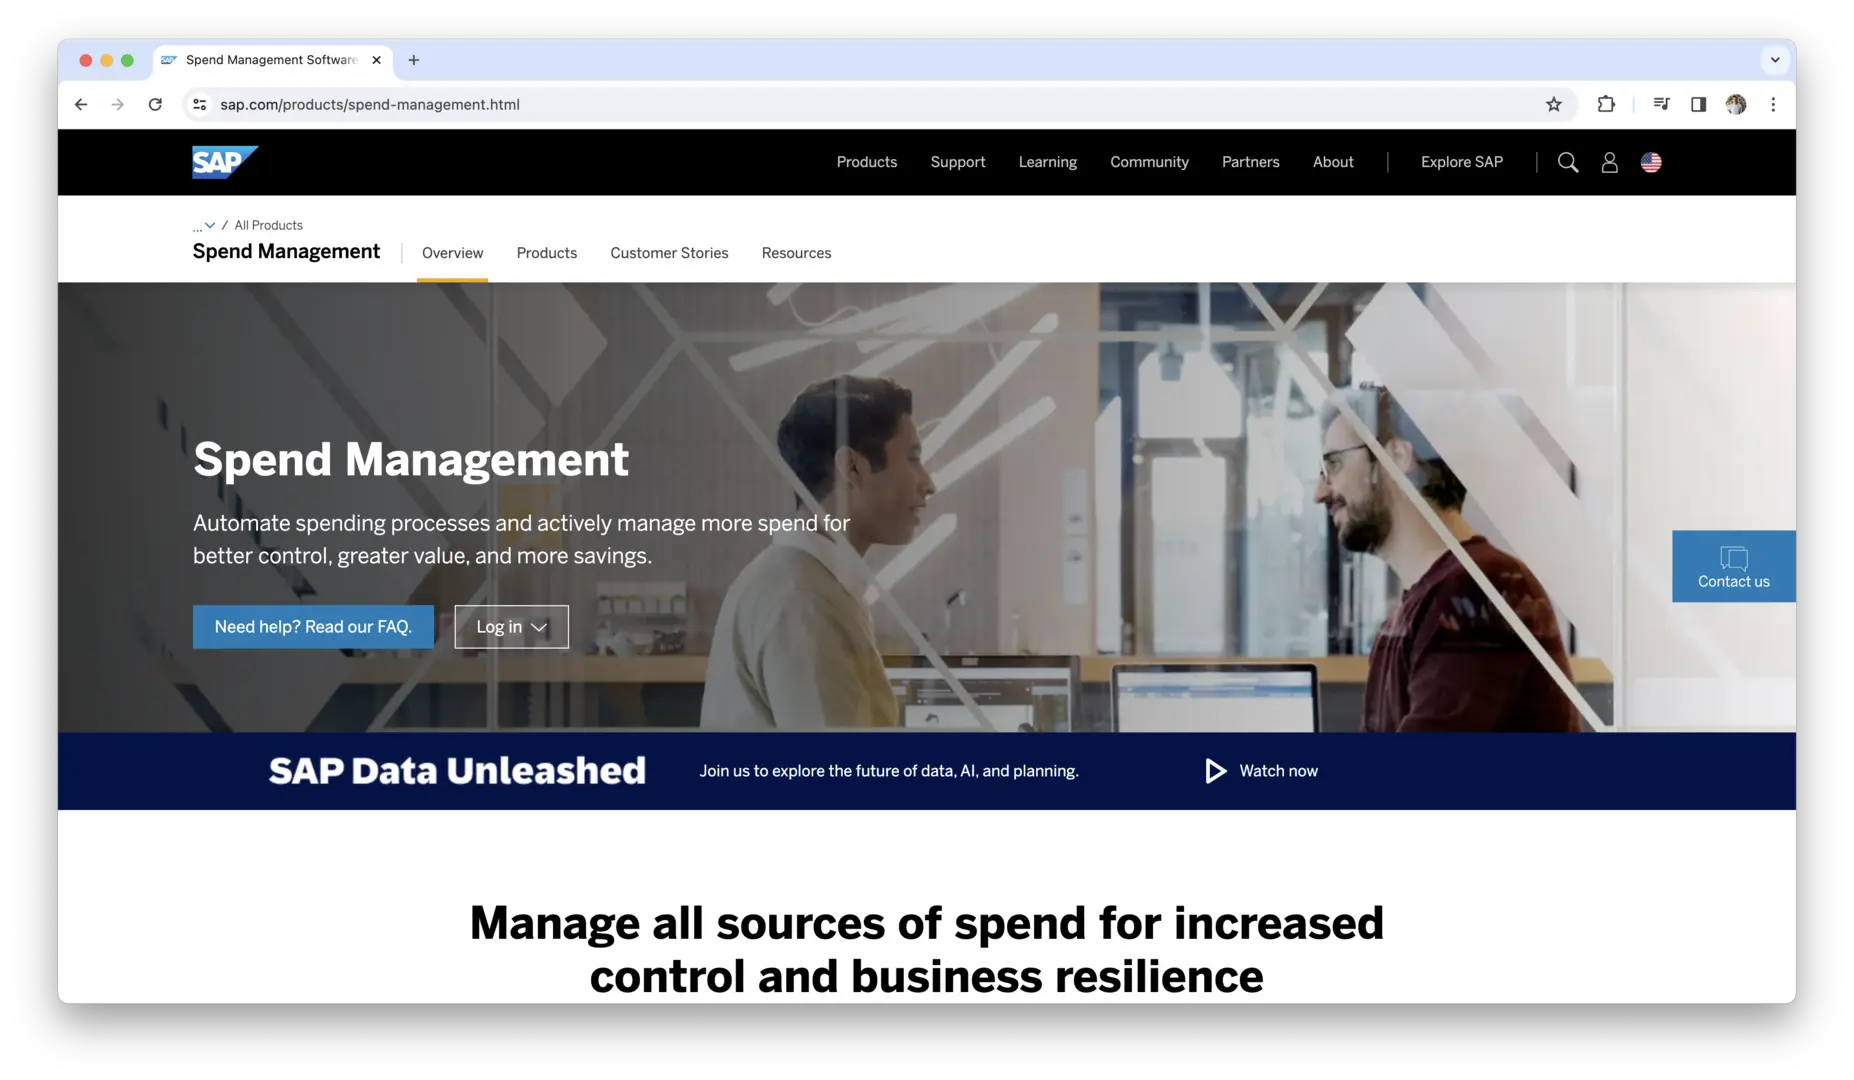Switch to the Products sub-navigation tab

click(546, 253)
